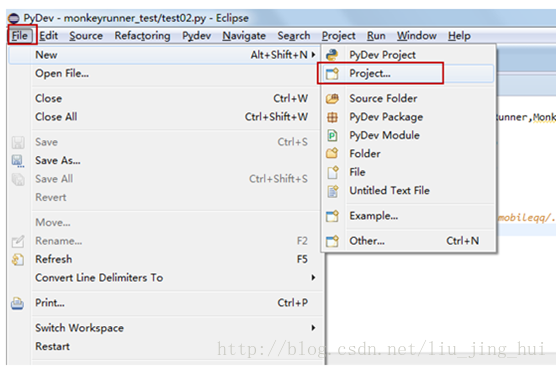Image resolution: width=558 pixels, height=369 pixels.
Task: Open the Run menu
Action: 376,36
